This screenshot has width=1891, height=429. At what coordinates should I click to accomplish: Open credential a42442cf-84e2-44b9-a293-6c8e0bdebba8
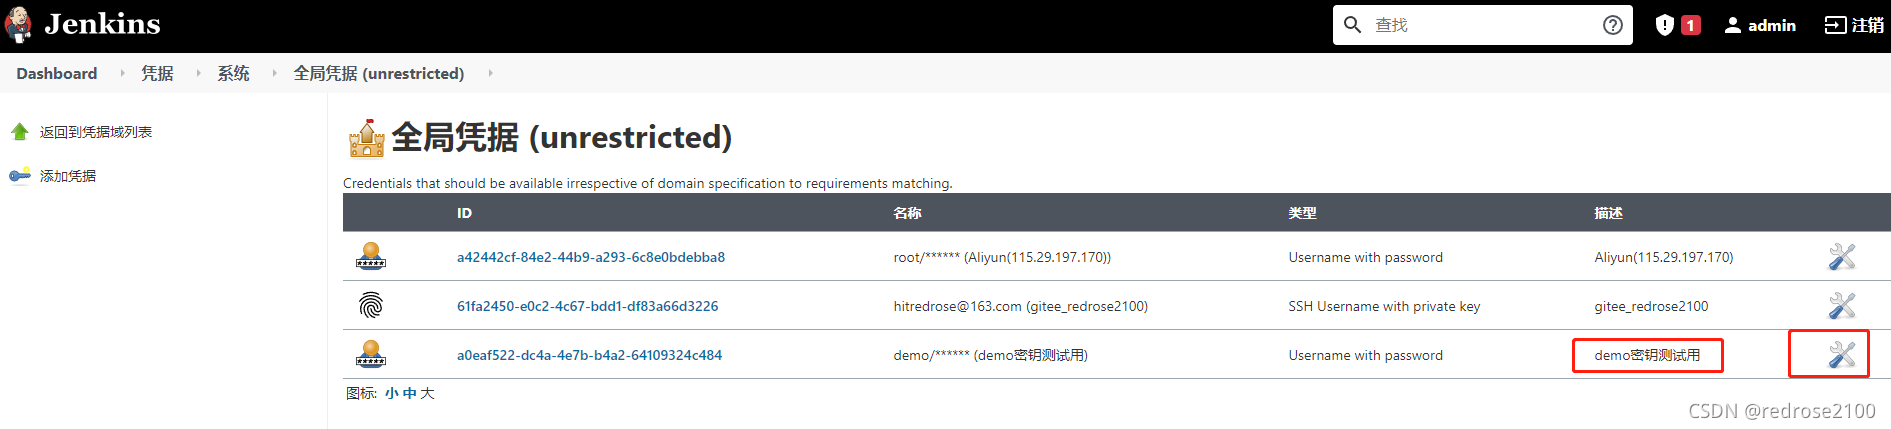coord(591,257)
